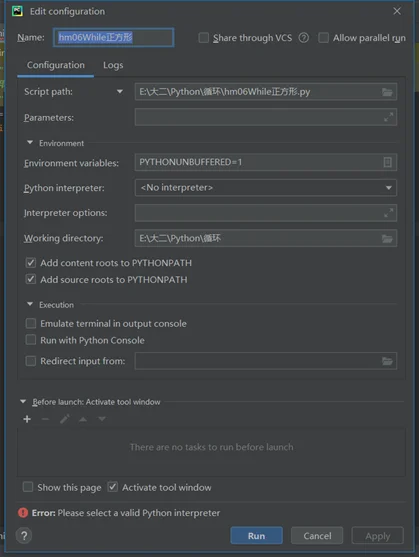Collapse the Environment section
The height and width of the screenshot is (557, 419).
[30, 142]
